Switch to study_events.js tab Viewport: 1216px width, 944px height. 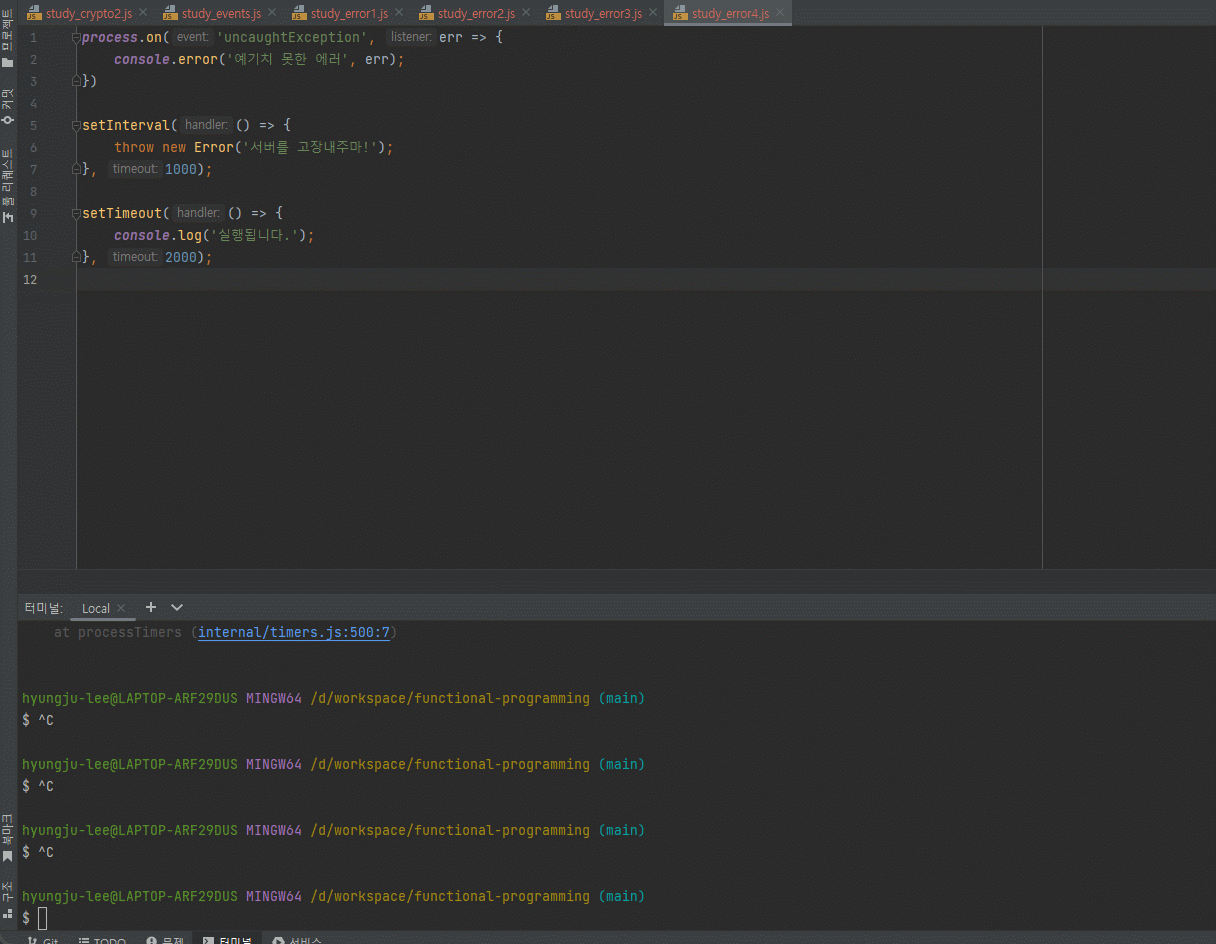pyautogui.click(x=220, y=14)
